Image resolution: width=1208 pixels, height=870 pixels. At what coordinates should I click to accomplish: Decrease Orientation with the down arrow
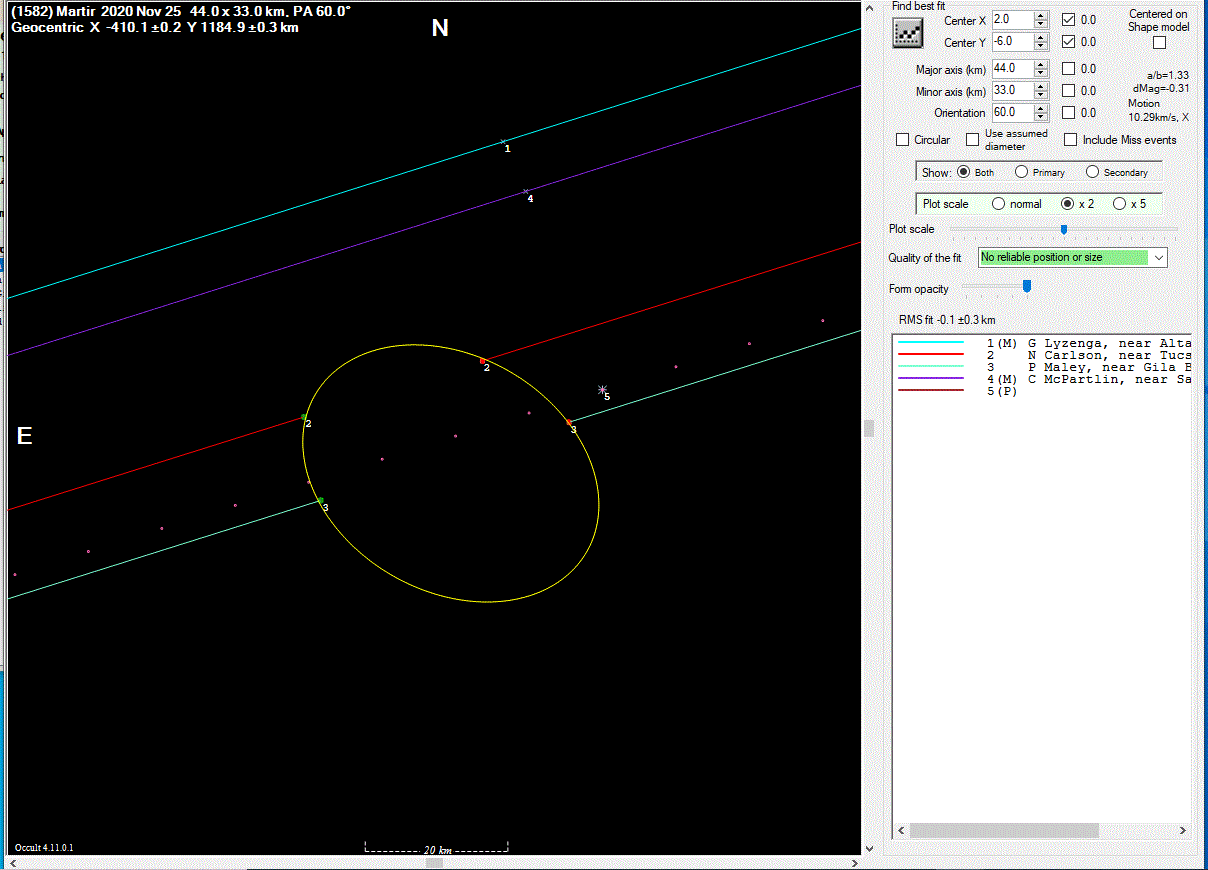(x=1041, y=117)
